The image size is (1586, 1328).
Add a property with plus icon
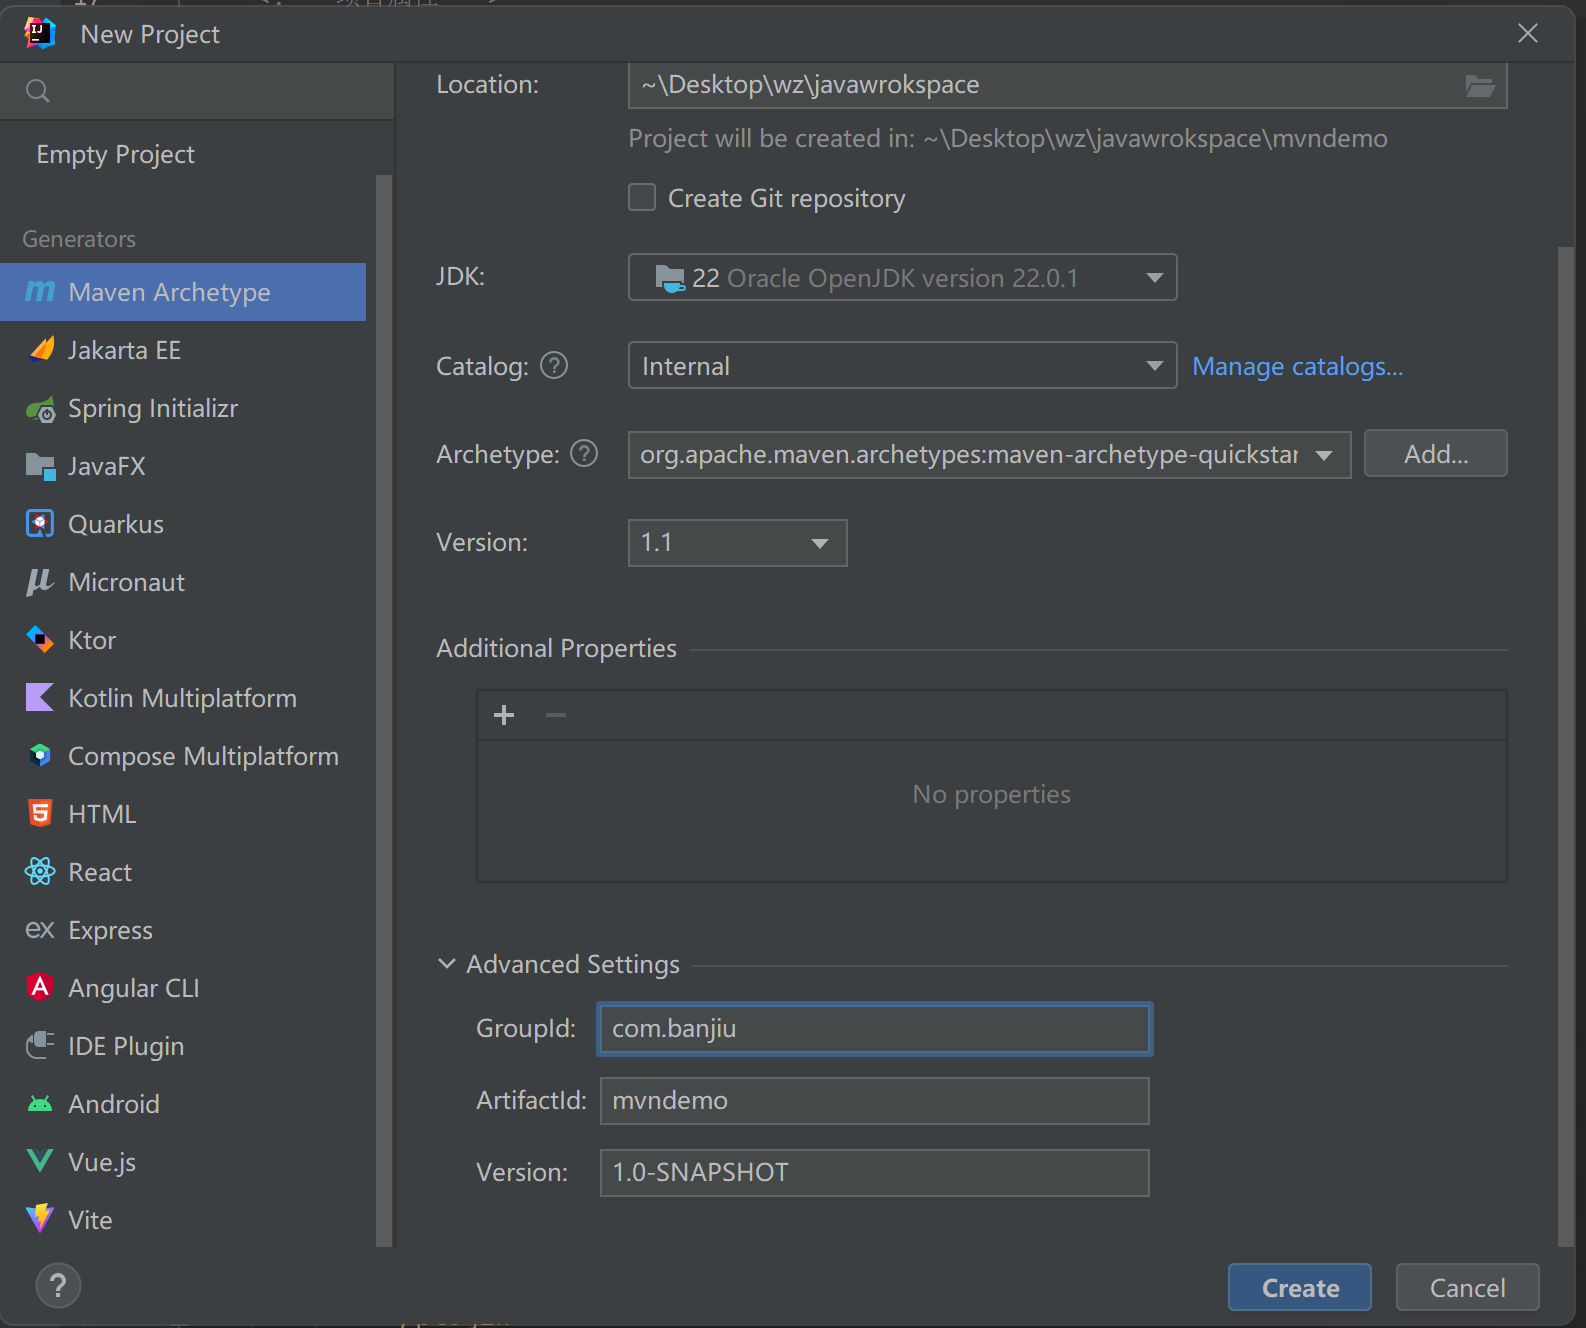[x=505, y=715]
